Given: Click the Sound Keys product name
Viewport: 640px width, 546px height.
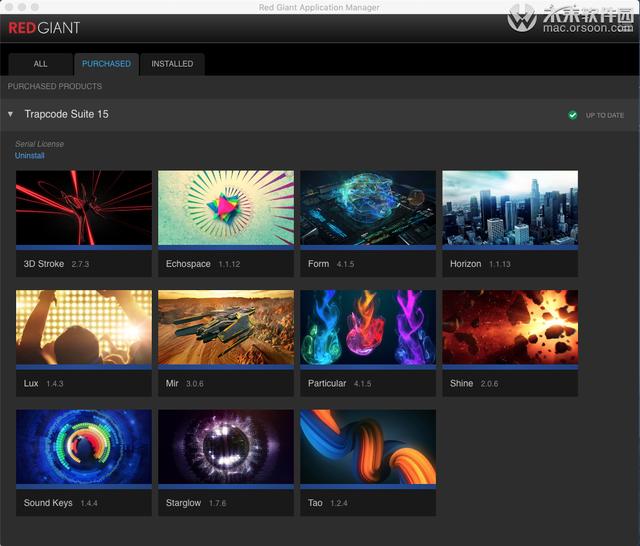Looking at the screenshot, I should click(48, 503).
